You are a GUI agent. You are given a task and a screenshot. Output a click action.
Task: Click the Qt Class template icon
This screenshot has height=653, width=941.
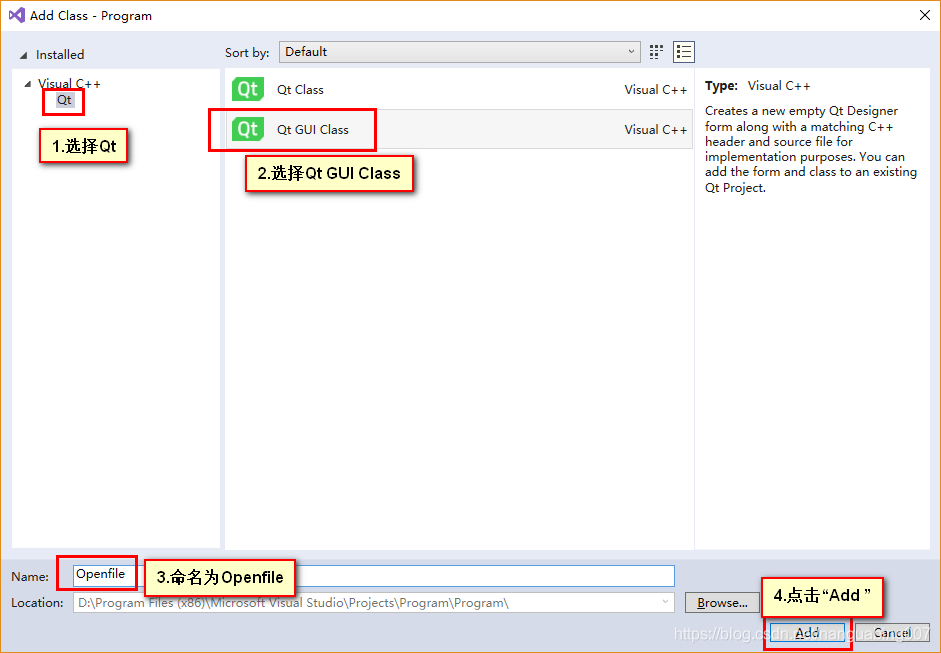[x=248, y=89]
